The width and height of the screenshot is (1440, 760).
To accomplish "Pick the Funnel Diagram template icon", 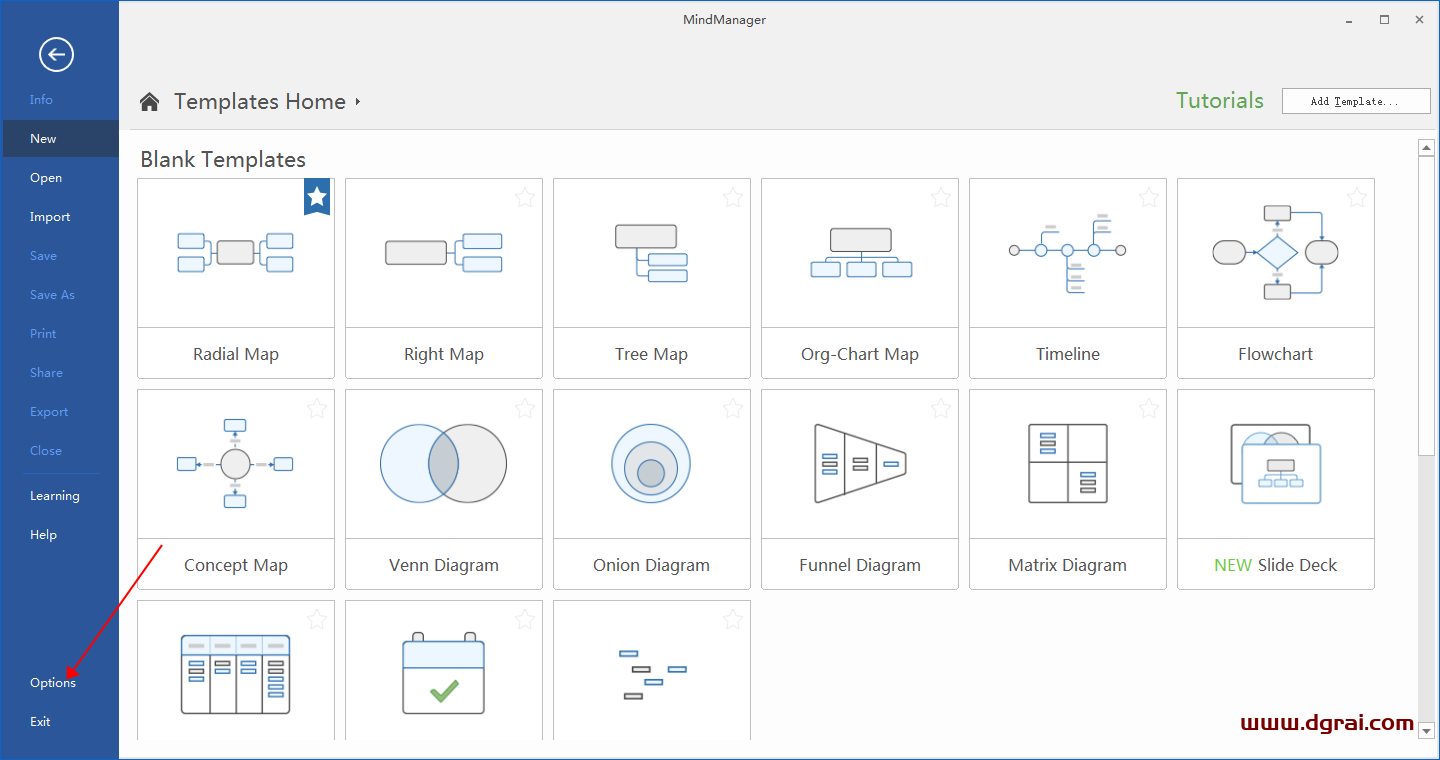I will point(860,463).
